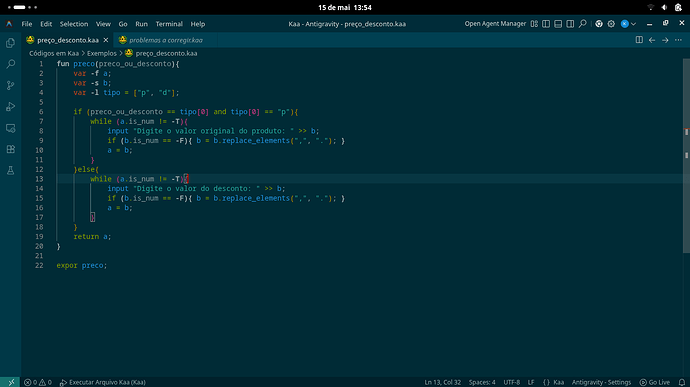Open lock/power indicator in system tray
The width and height of the screenshot is (690, 387).
point(678,7)
